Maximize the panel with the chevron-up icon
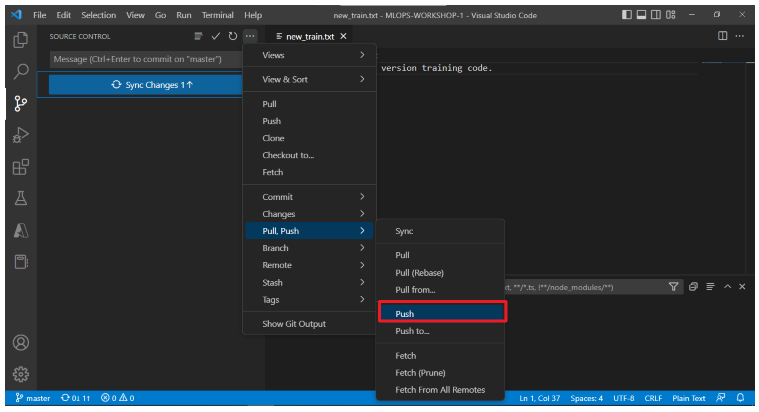This screenshot has height=412, width=759. [727, 287]
